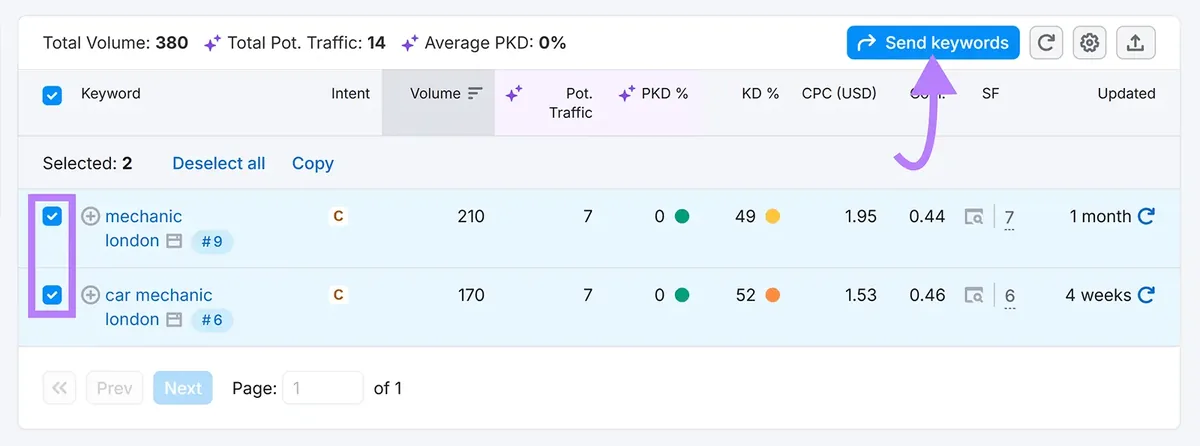Refresh metrics for mechanic london row
Viewport: 1200px width, 446px height.
click(1147, 216)
